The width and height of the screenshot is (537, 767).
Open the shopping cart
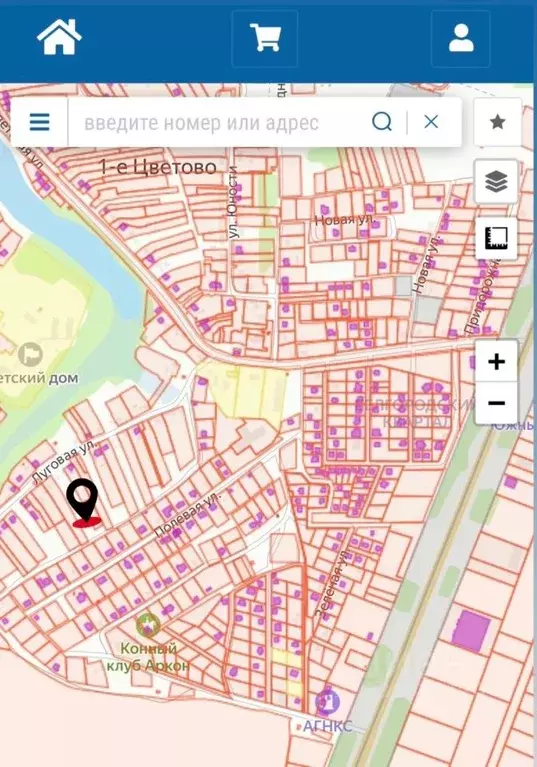(x=265, y=39)
